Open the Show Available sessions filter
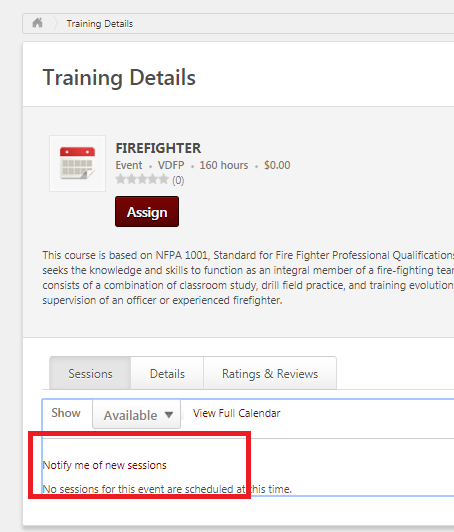Image resolution: width=454 pixels, height=532 pixels. click(x=136, y=414)
